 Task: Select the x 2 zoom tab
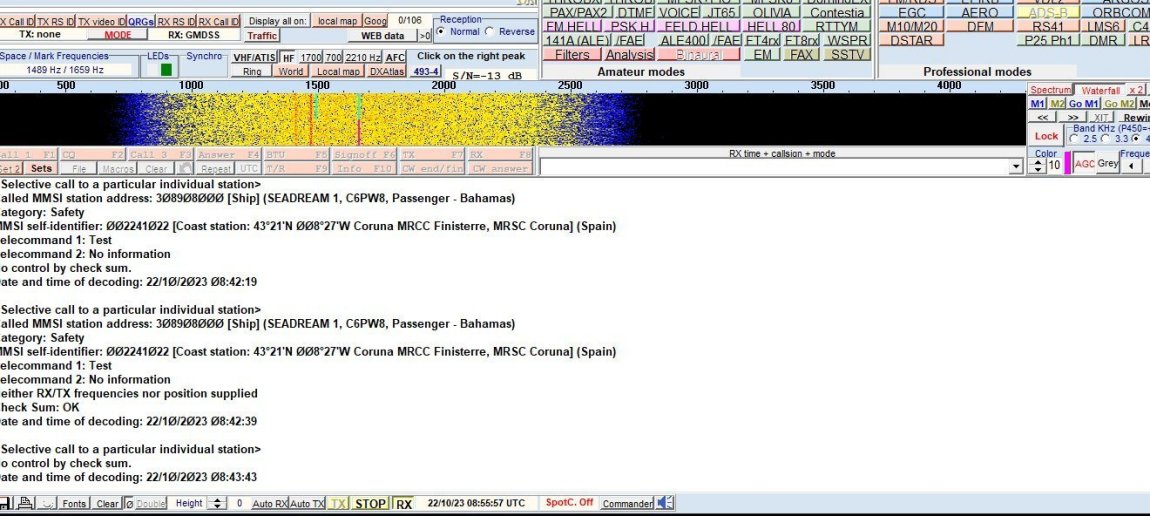click(1135, 90)
